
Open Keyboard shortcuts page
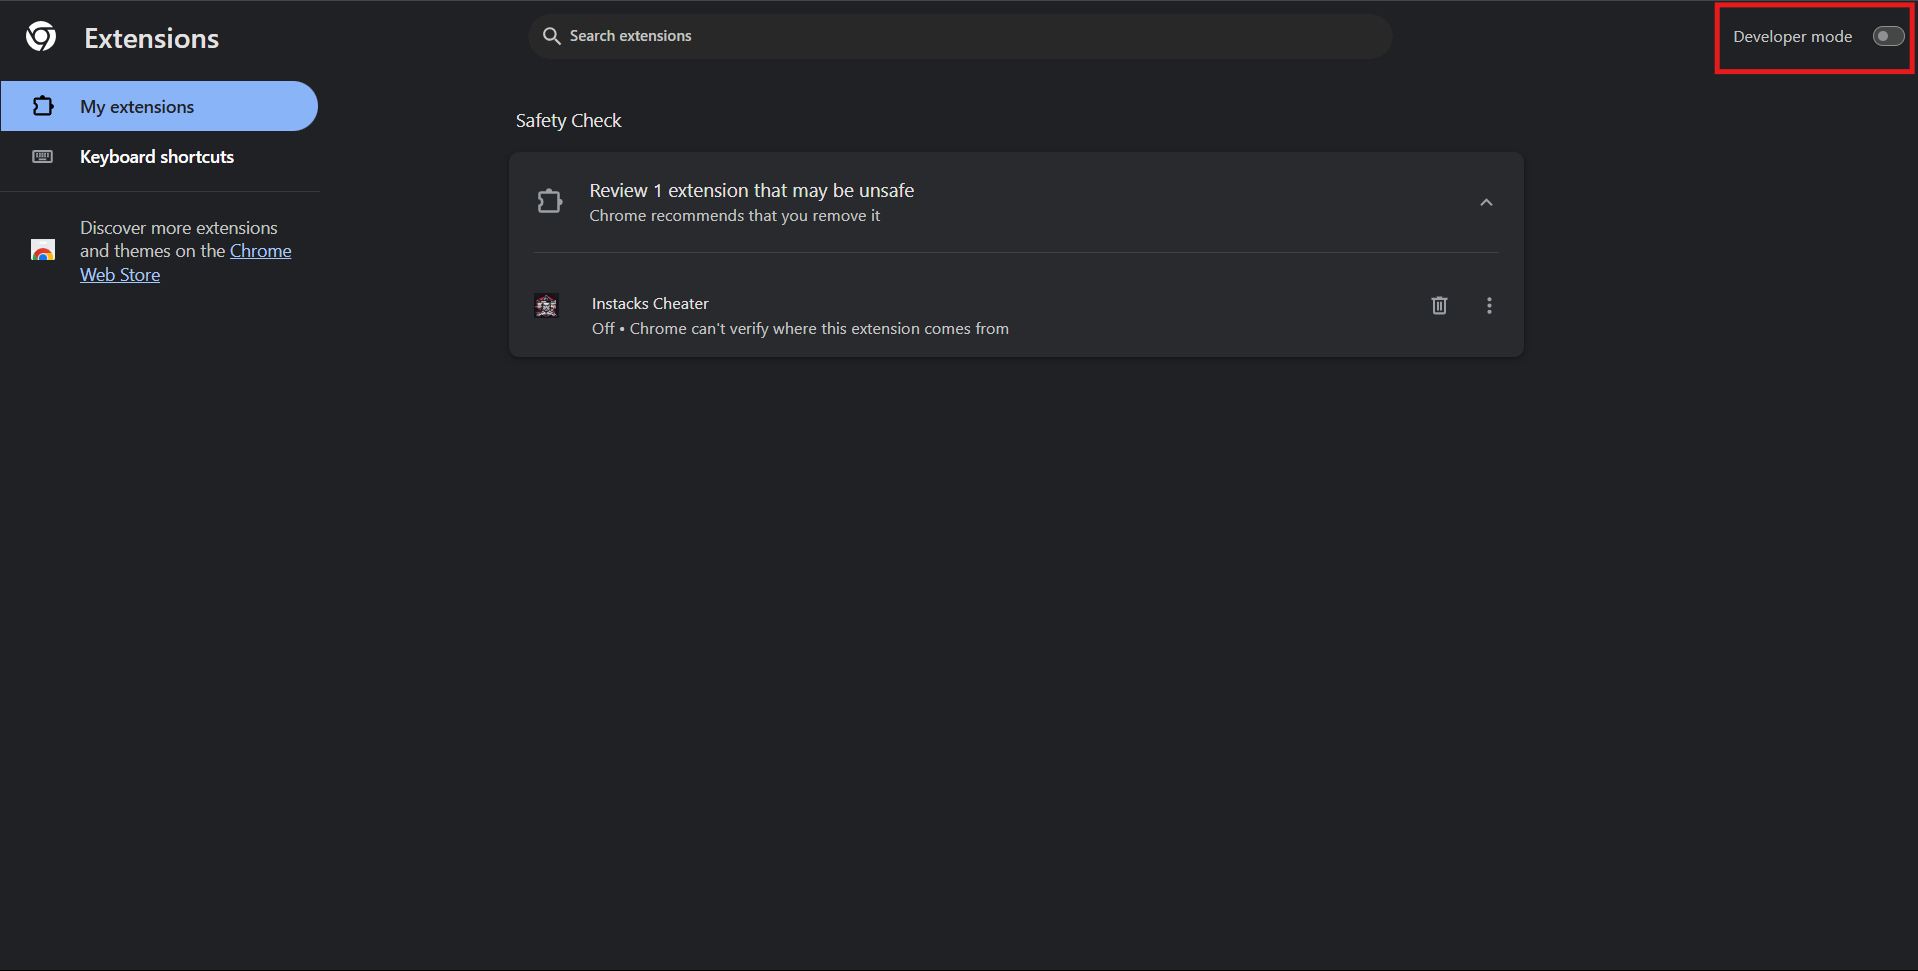pos(157,157)
